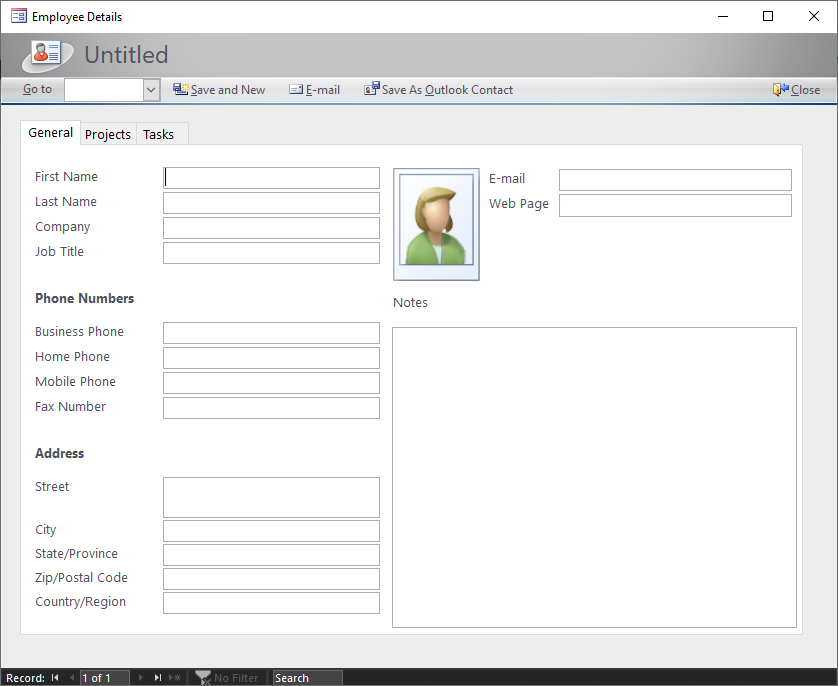The height and width of the screenshot is (686, 838).
Task: Select the Street address box
Action: (271, 497)
